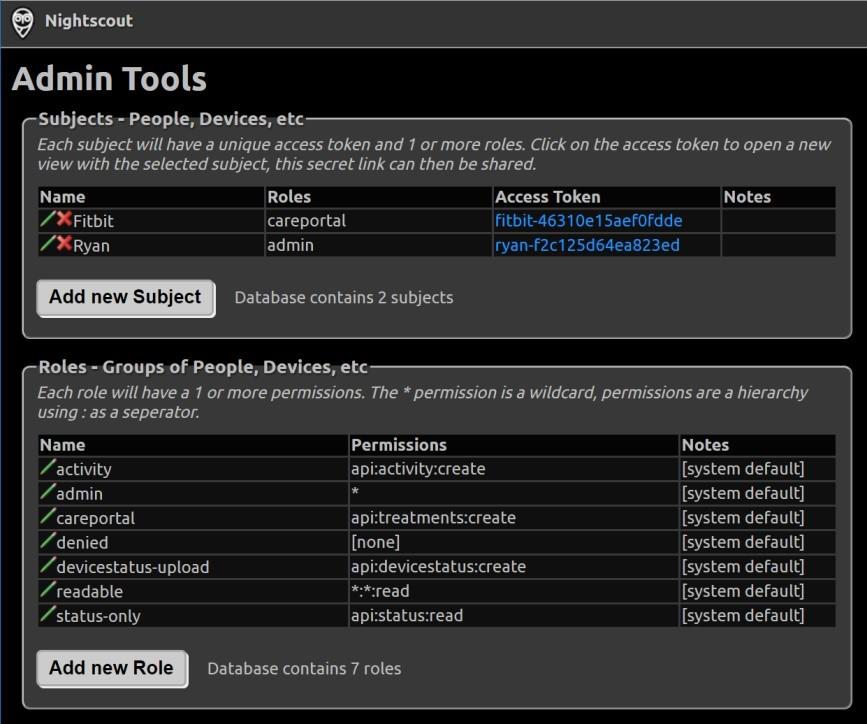
Task: Click [system default] note for admin role
Action: coord(743,493)
